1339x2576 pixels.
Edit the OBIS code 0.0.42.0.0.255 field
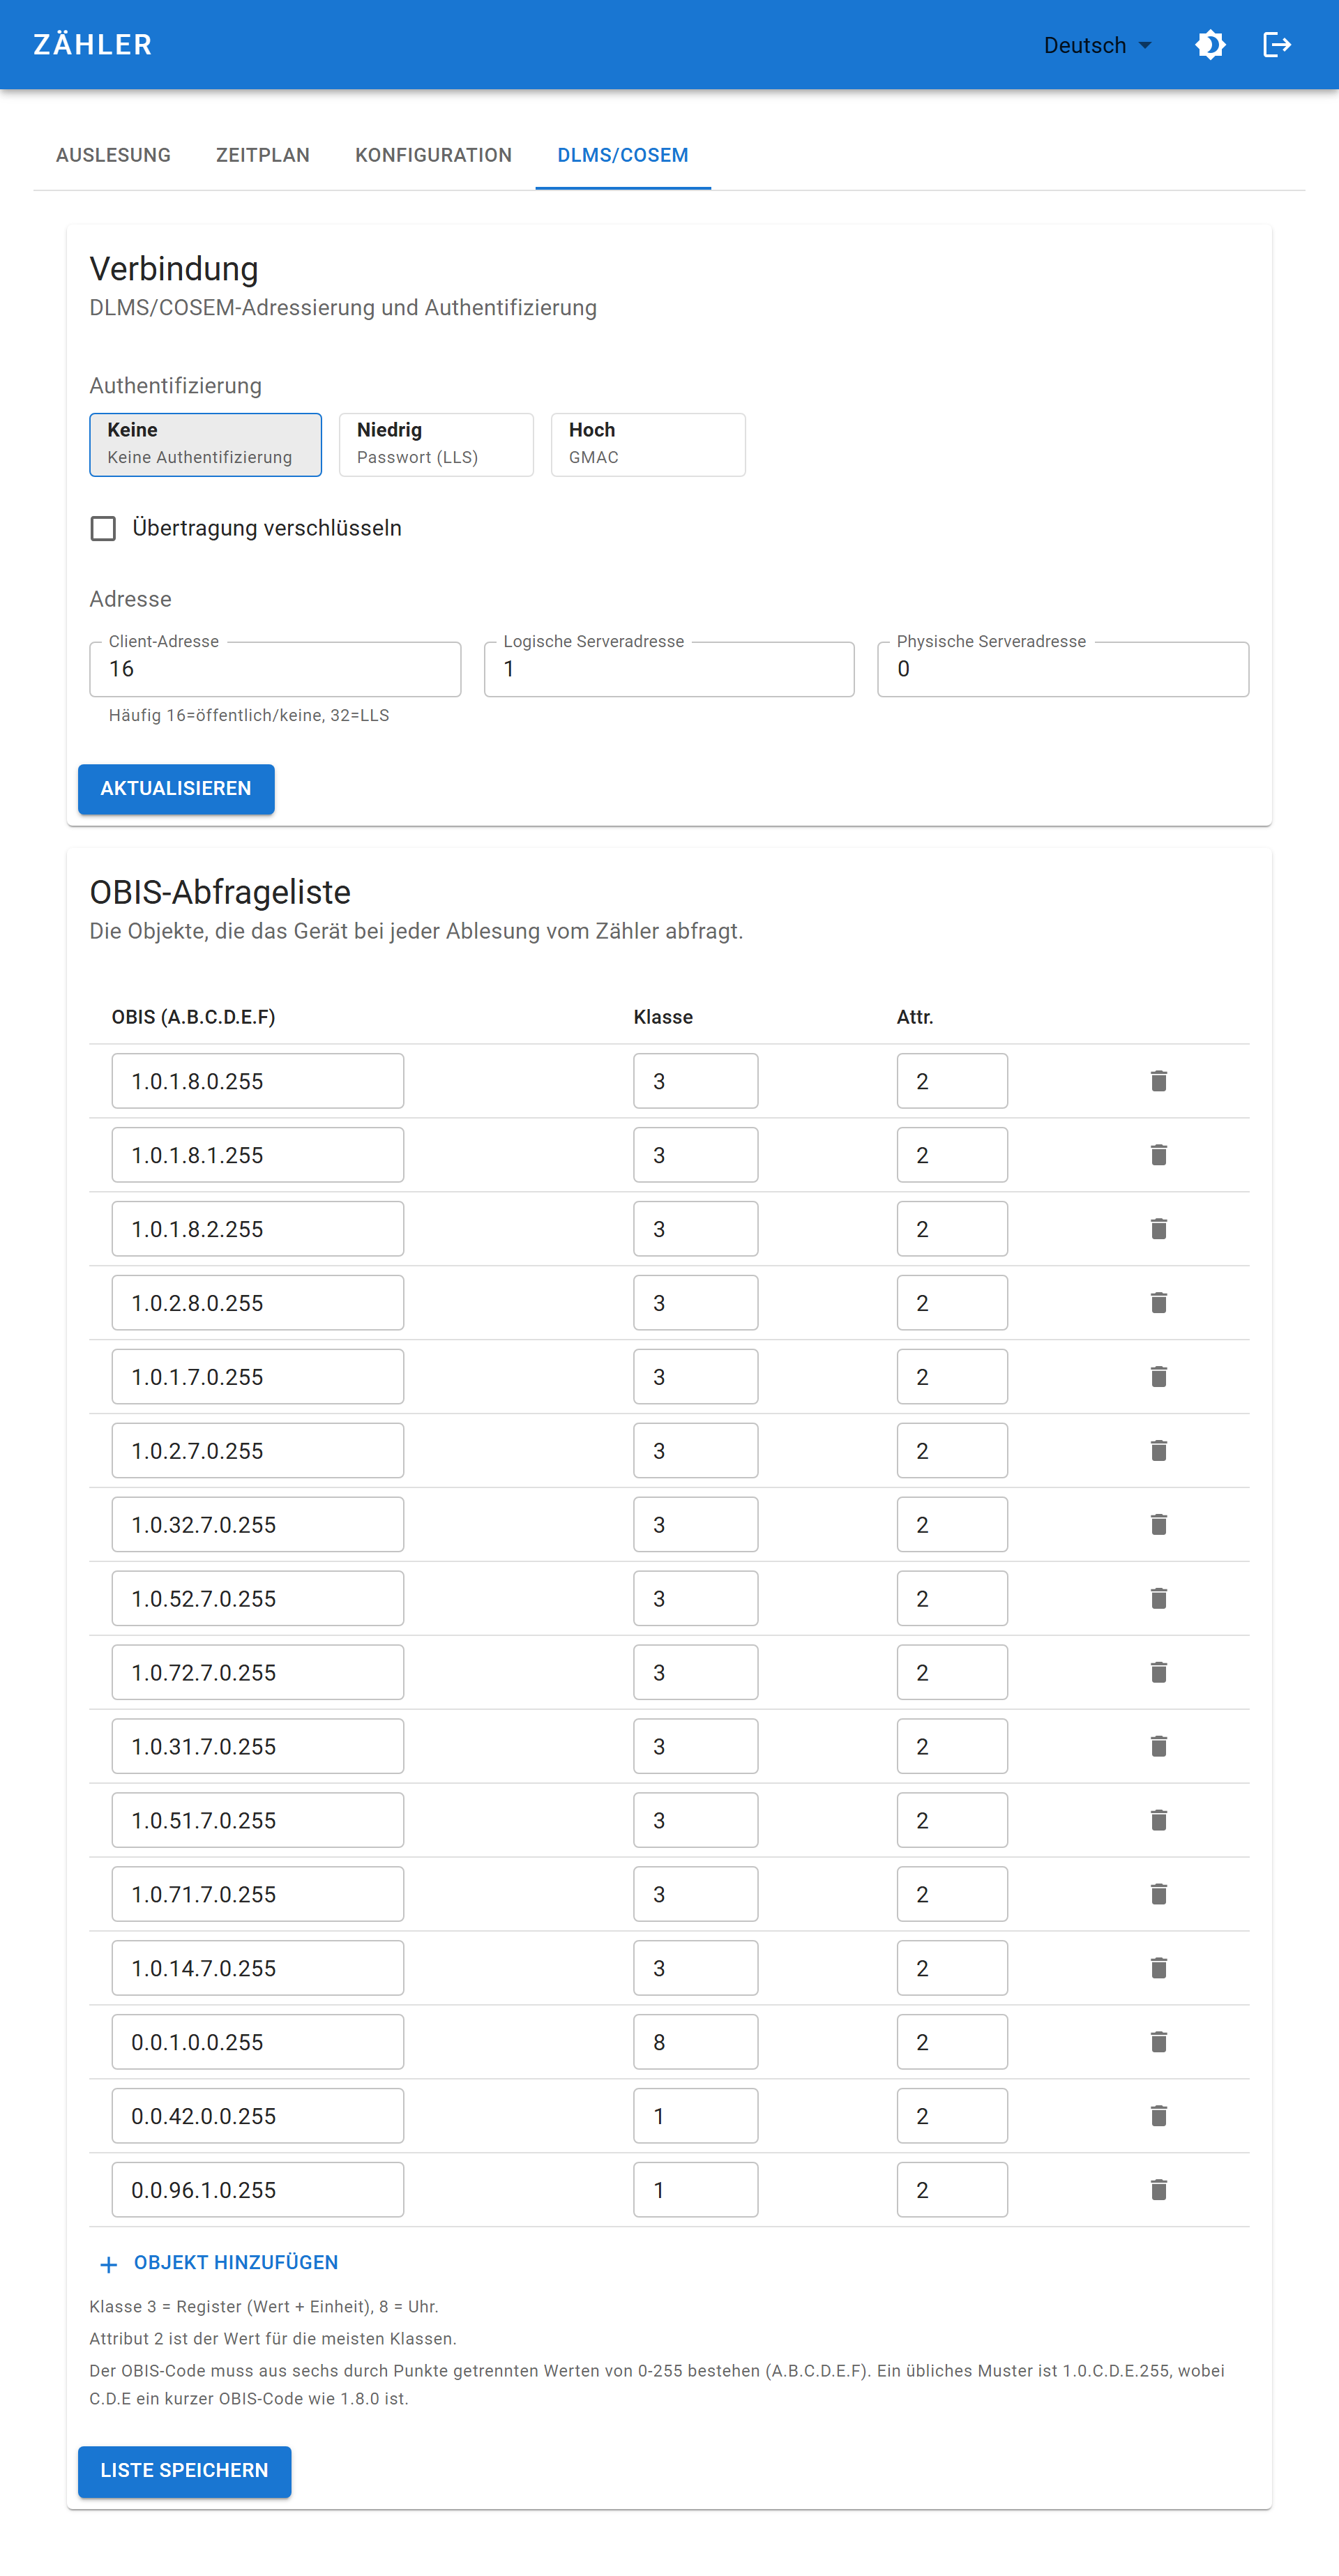pos(258,2117)
